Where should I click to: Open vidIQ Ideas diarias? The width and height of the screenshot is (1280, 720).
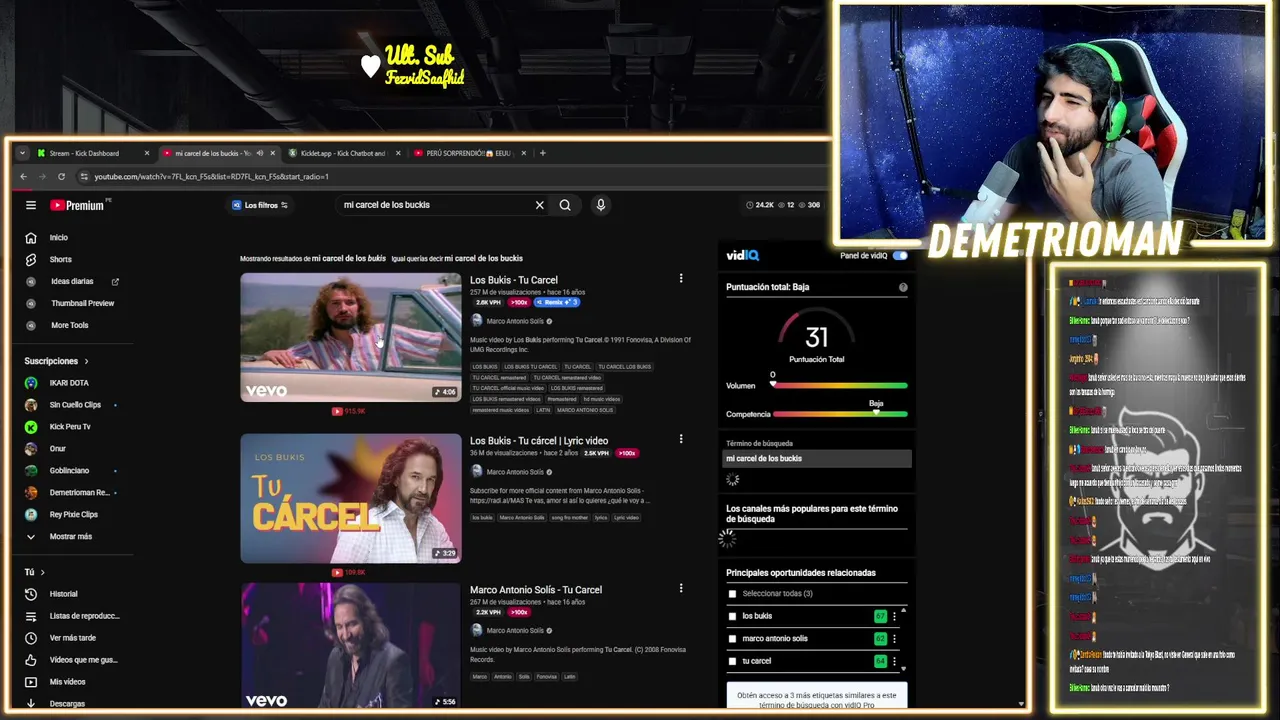point(72,282)
